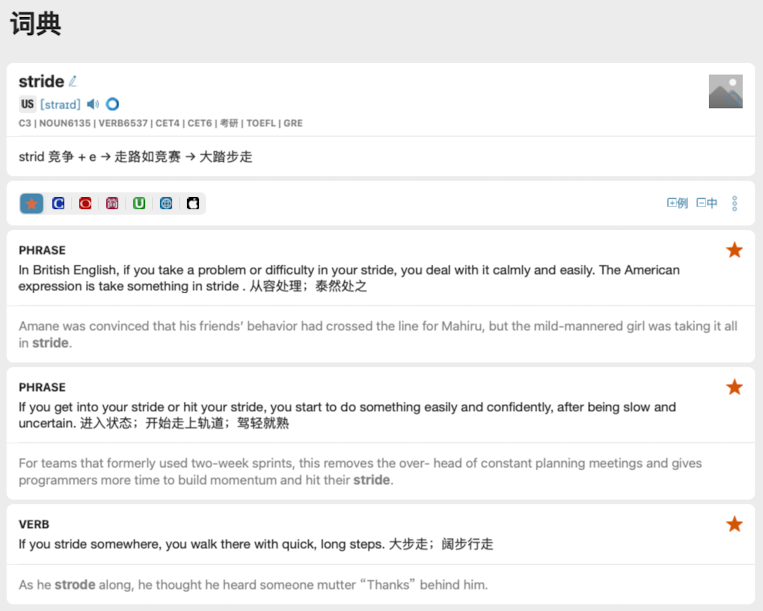Select the green U dictionary source icon

pos(139,204)
